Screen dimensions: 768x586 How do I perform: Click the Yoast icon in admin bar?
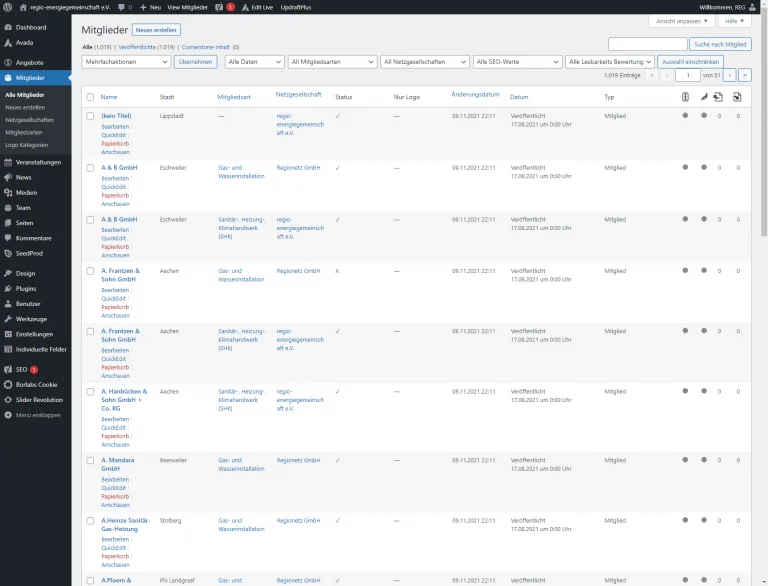tap(218, 7)
